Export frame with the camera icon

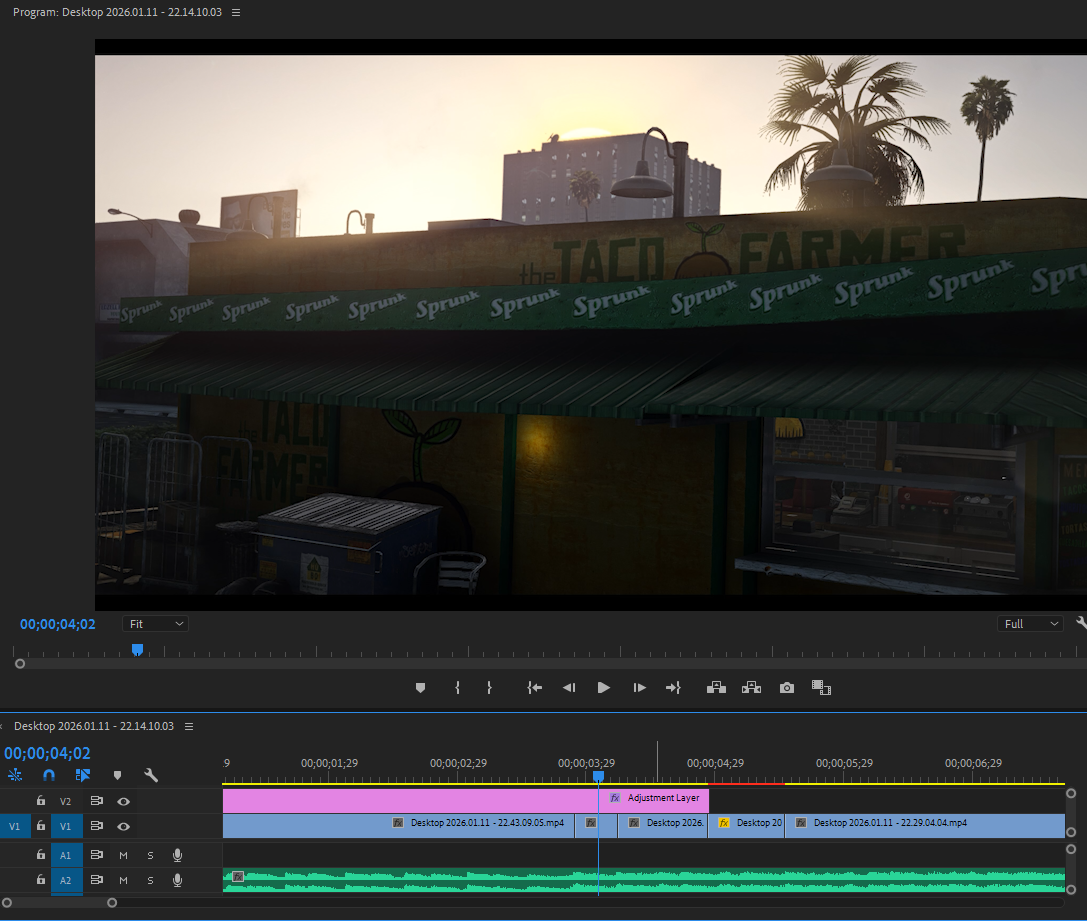point(787,687)
